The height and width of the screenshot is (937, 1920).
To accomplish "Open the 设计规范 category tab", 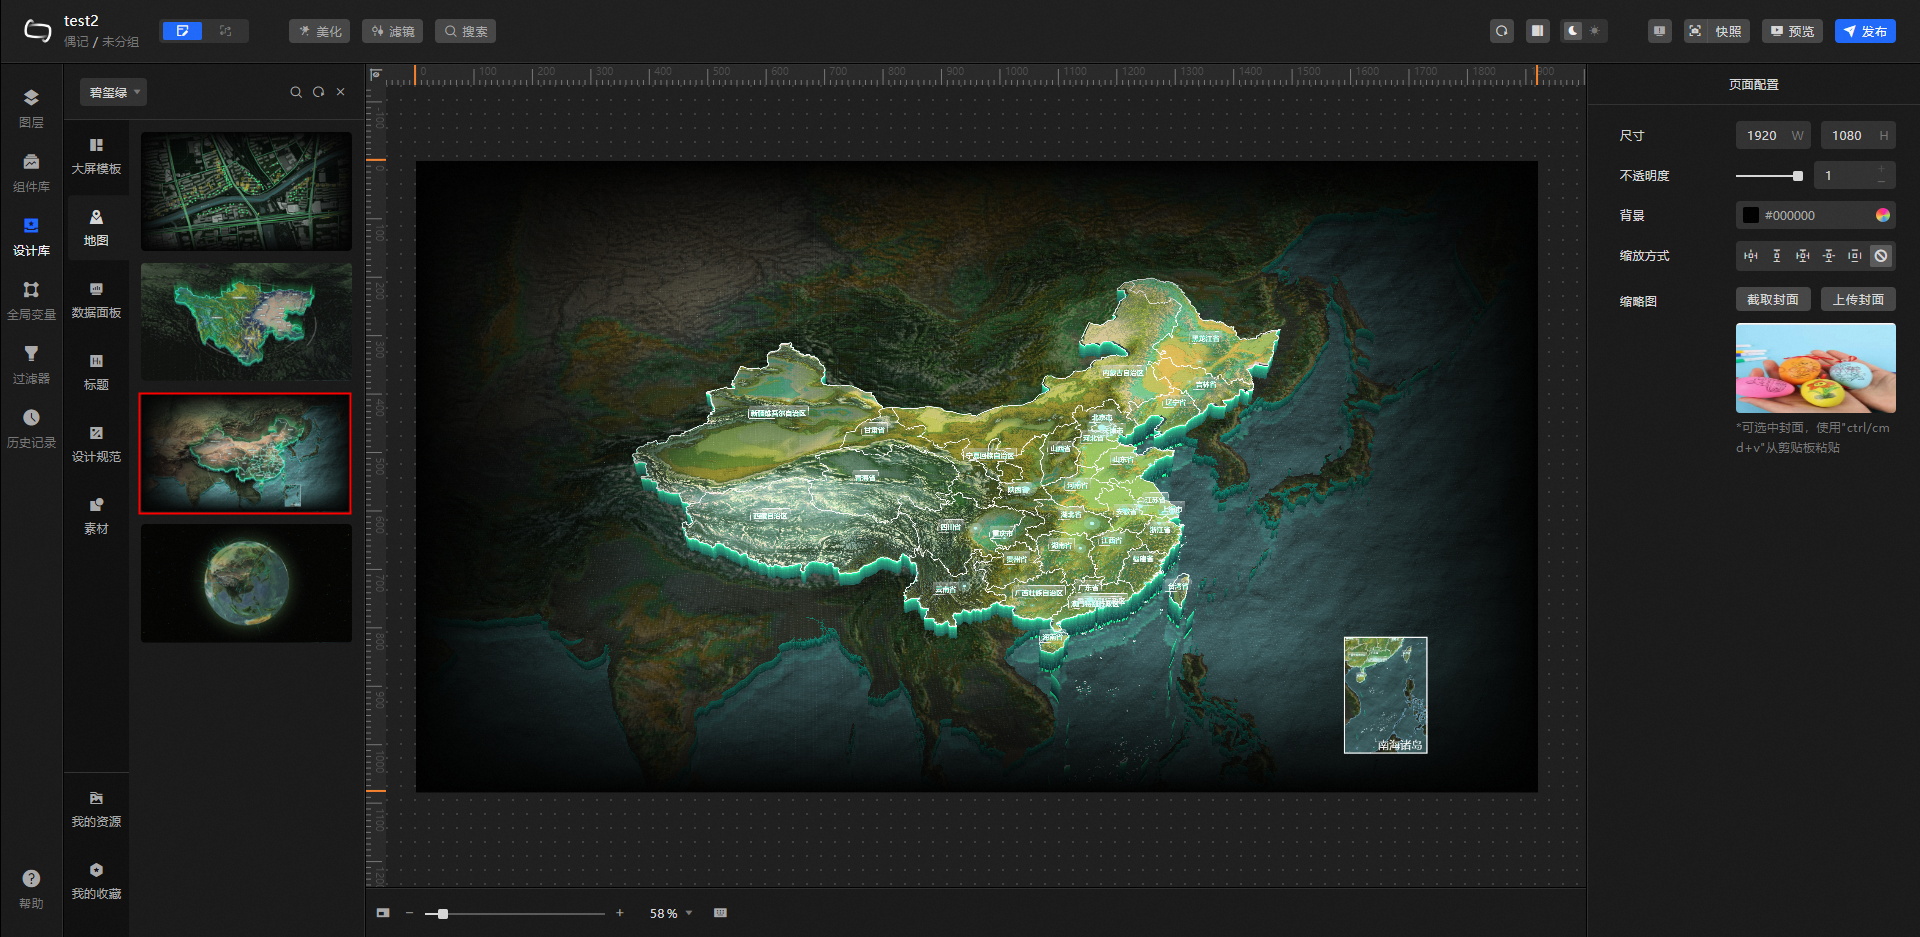I will (x=96, y=445).
